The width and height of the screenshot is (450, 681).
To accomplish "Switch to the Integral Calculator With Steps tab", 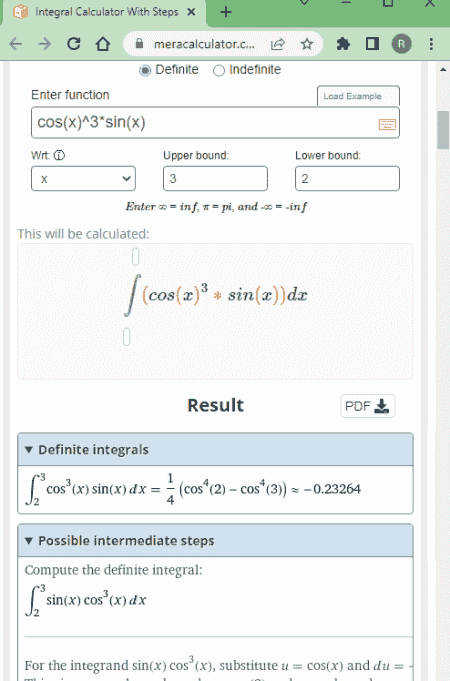I will pos(104,12).
